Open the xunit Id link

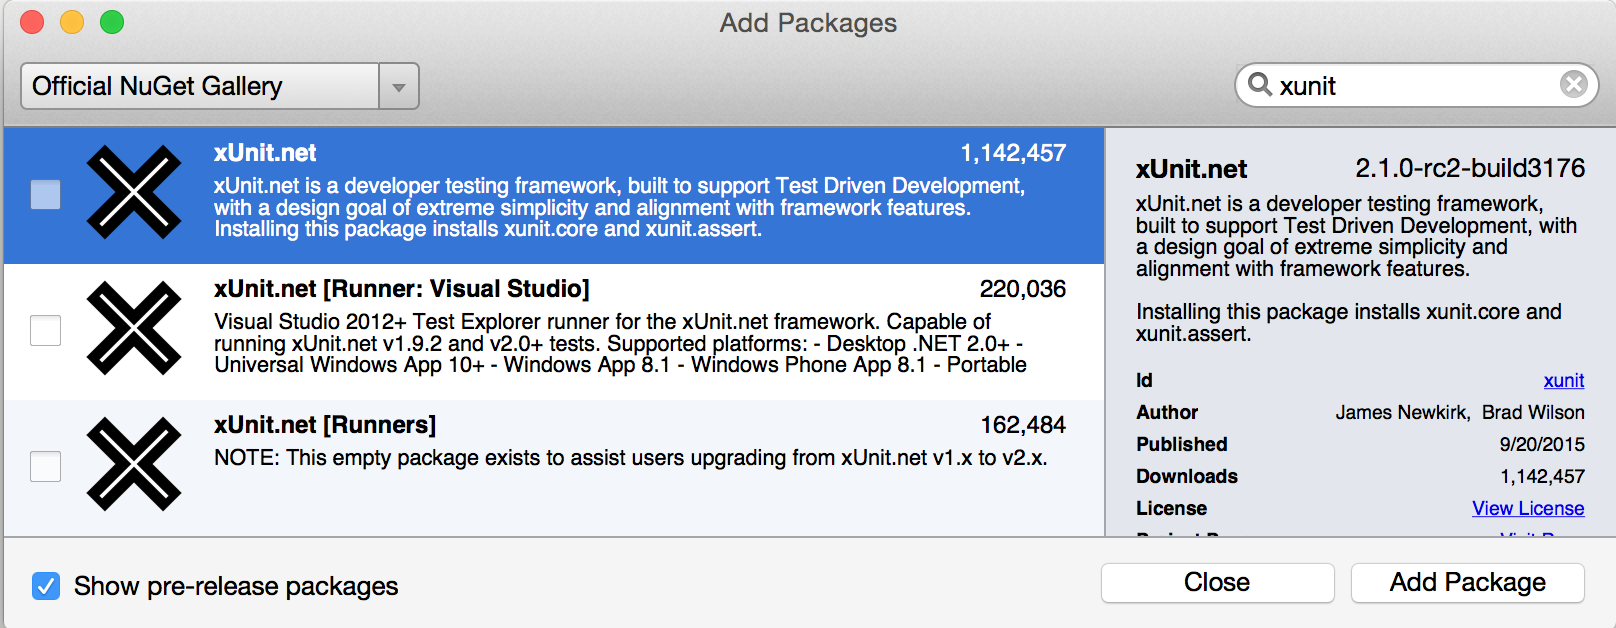pos(1564,381)
